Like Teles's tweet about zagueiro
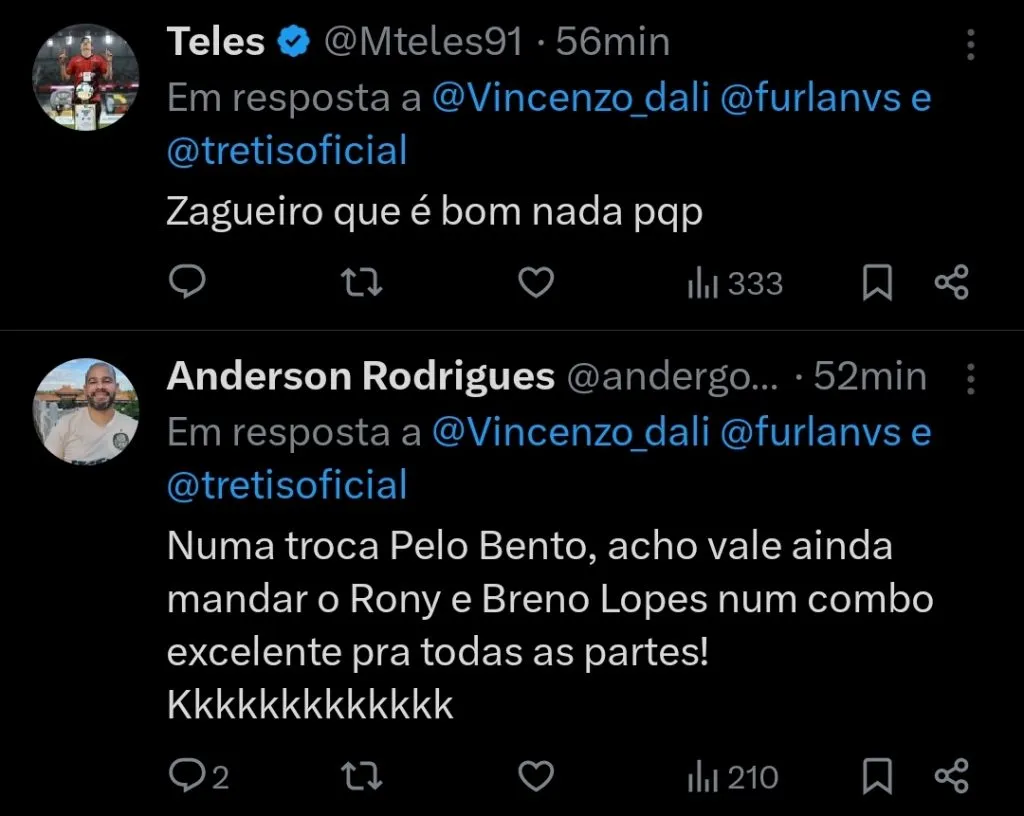Screen dimensions: 1024x816 536,282
